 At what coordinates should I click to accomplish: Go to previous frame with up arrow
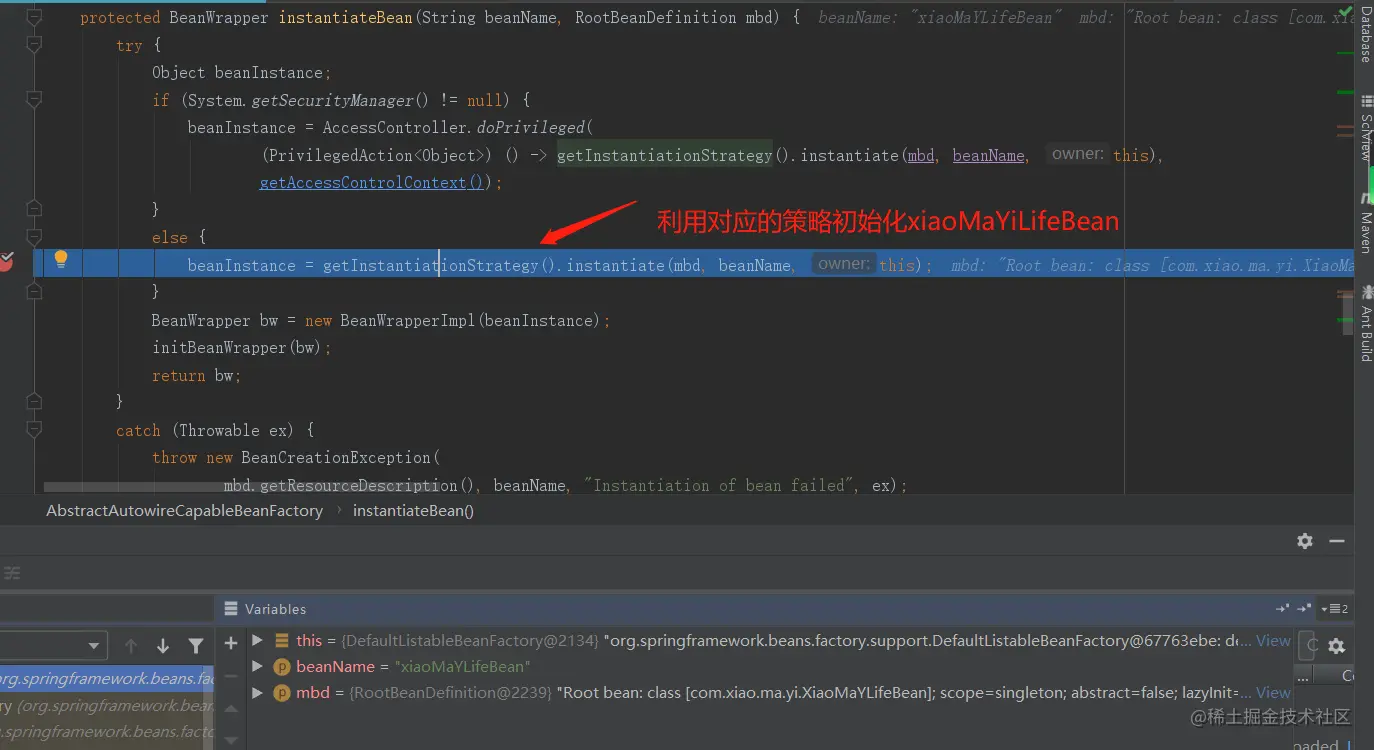[x=131, y=646]
